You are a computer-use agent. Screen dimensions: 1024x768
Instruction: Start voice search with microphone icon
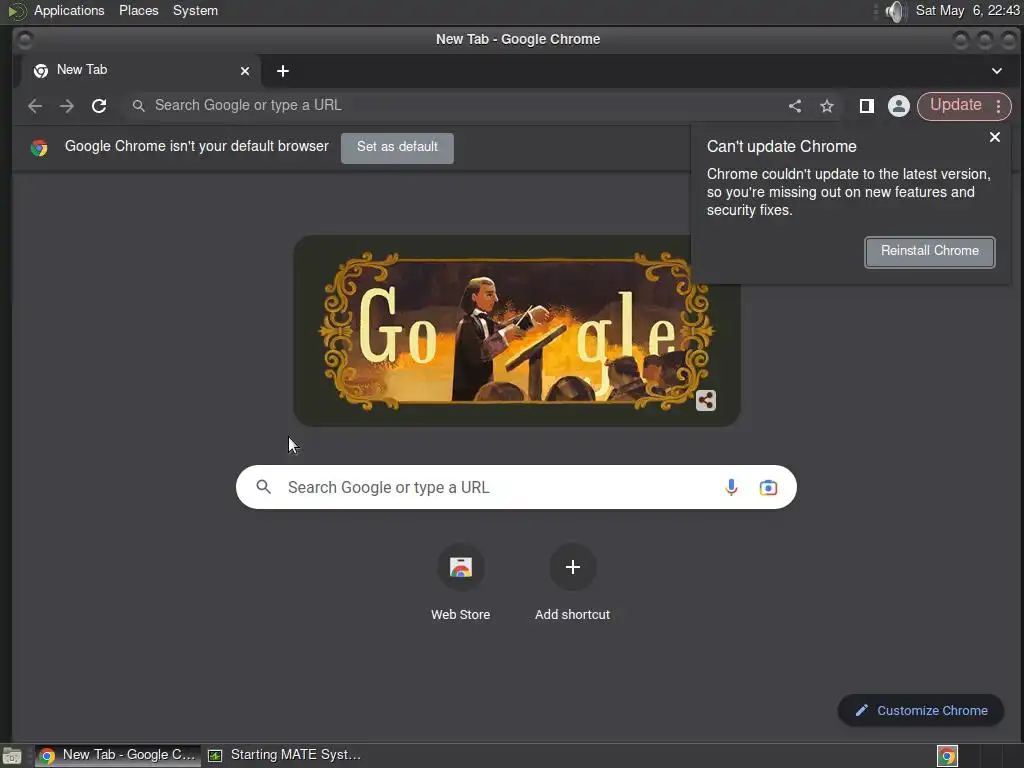[731, 487]
